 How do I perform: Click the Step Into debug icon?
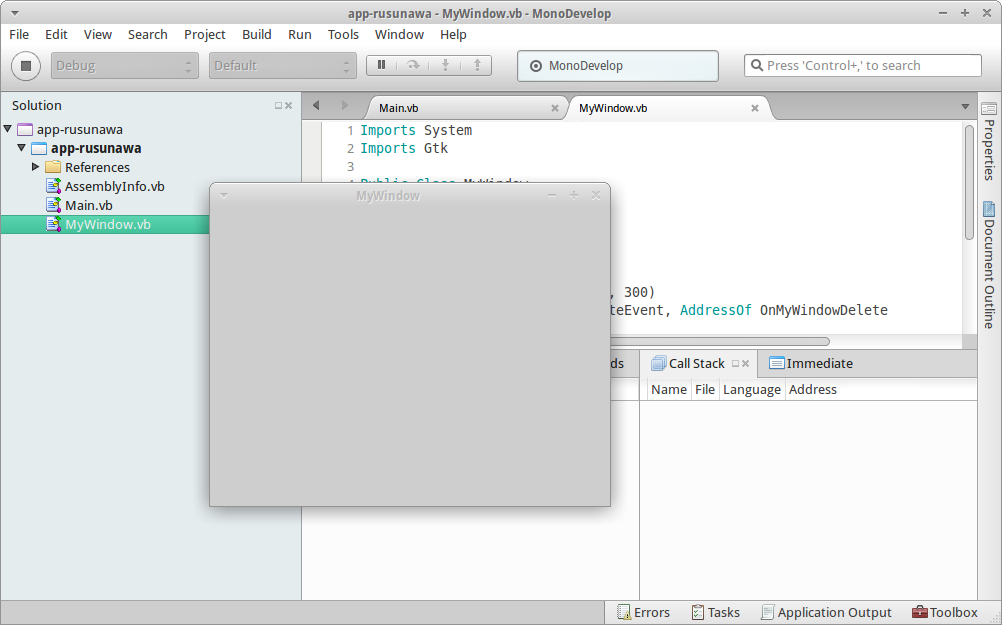click(x=445, y=65)
